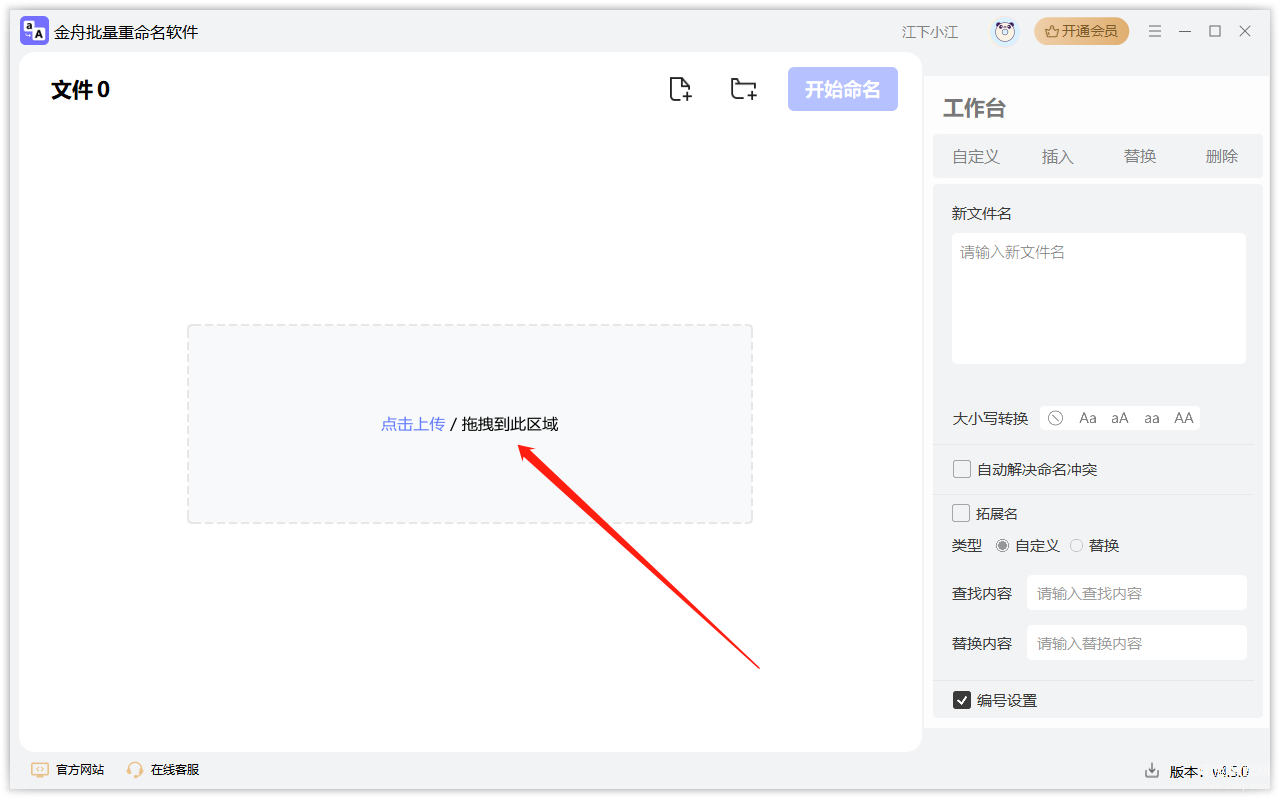
Task: Open the hamburger menu icon
Action: (1155, 32)
